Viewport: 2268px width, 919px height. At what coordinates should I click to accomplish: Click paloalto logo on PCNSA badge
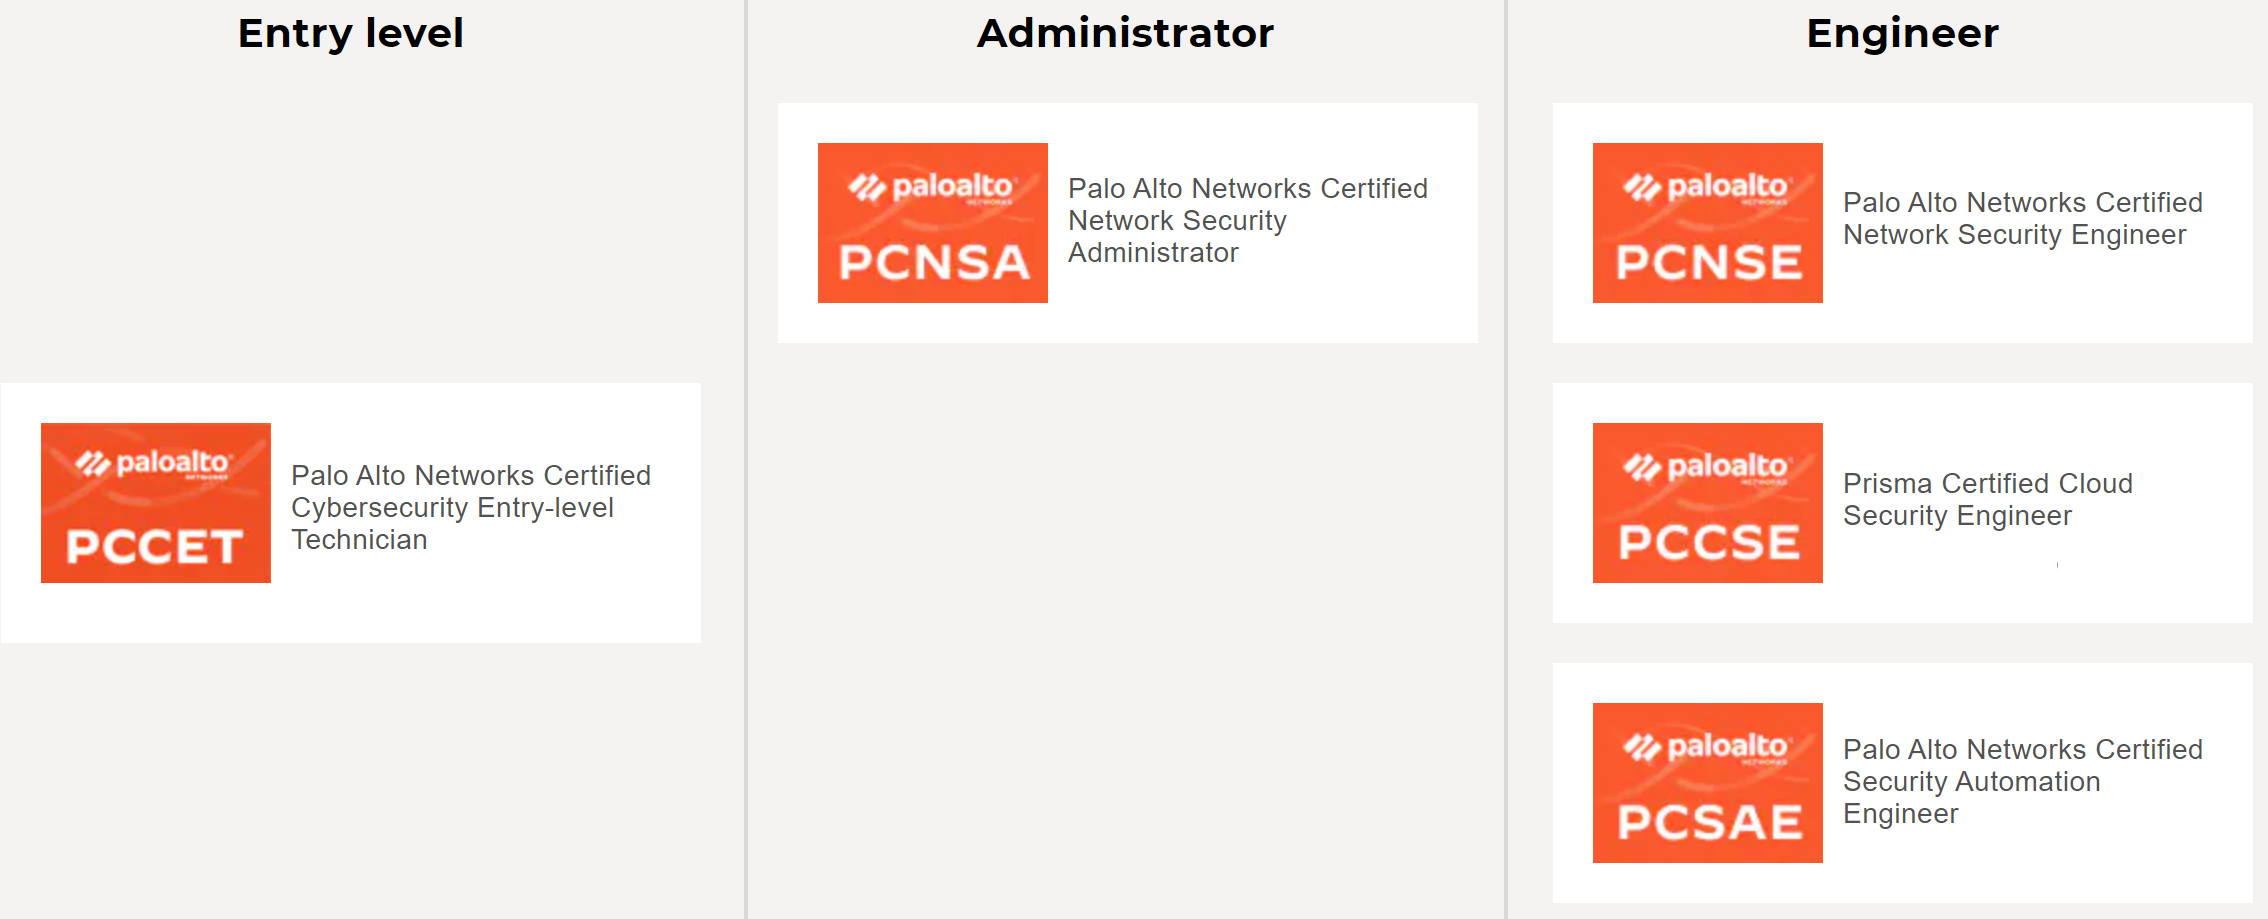(931, 187)
